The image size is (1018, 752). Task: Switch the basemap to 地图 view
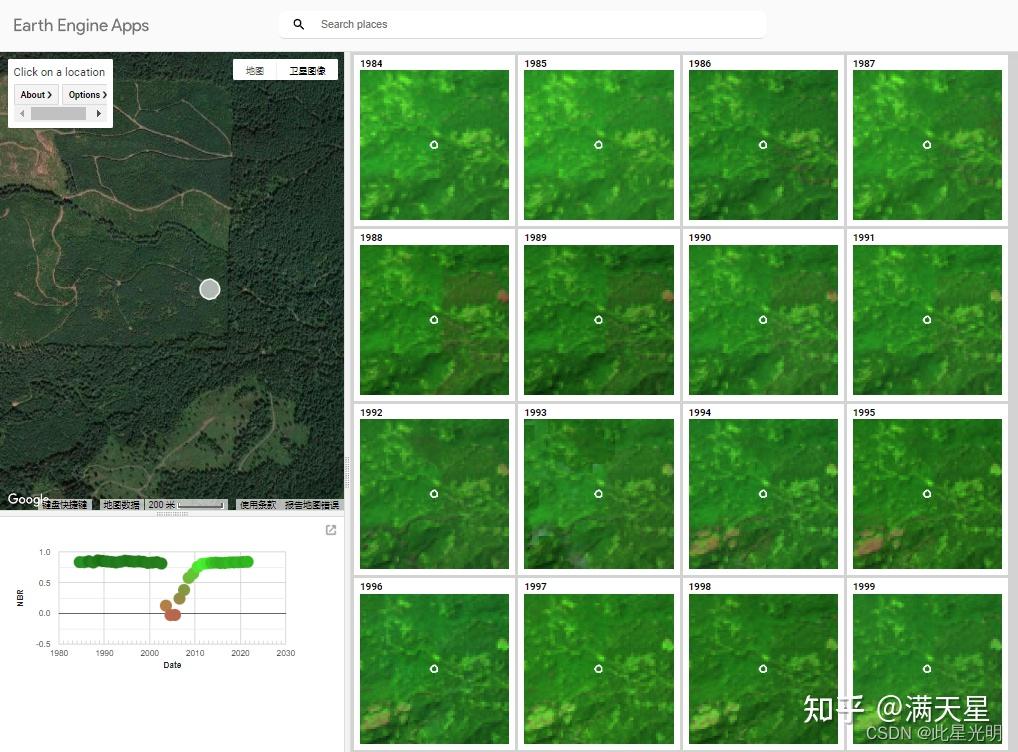click(x=254, y=70)
